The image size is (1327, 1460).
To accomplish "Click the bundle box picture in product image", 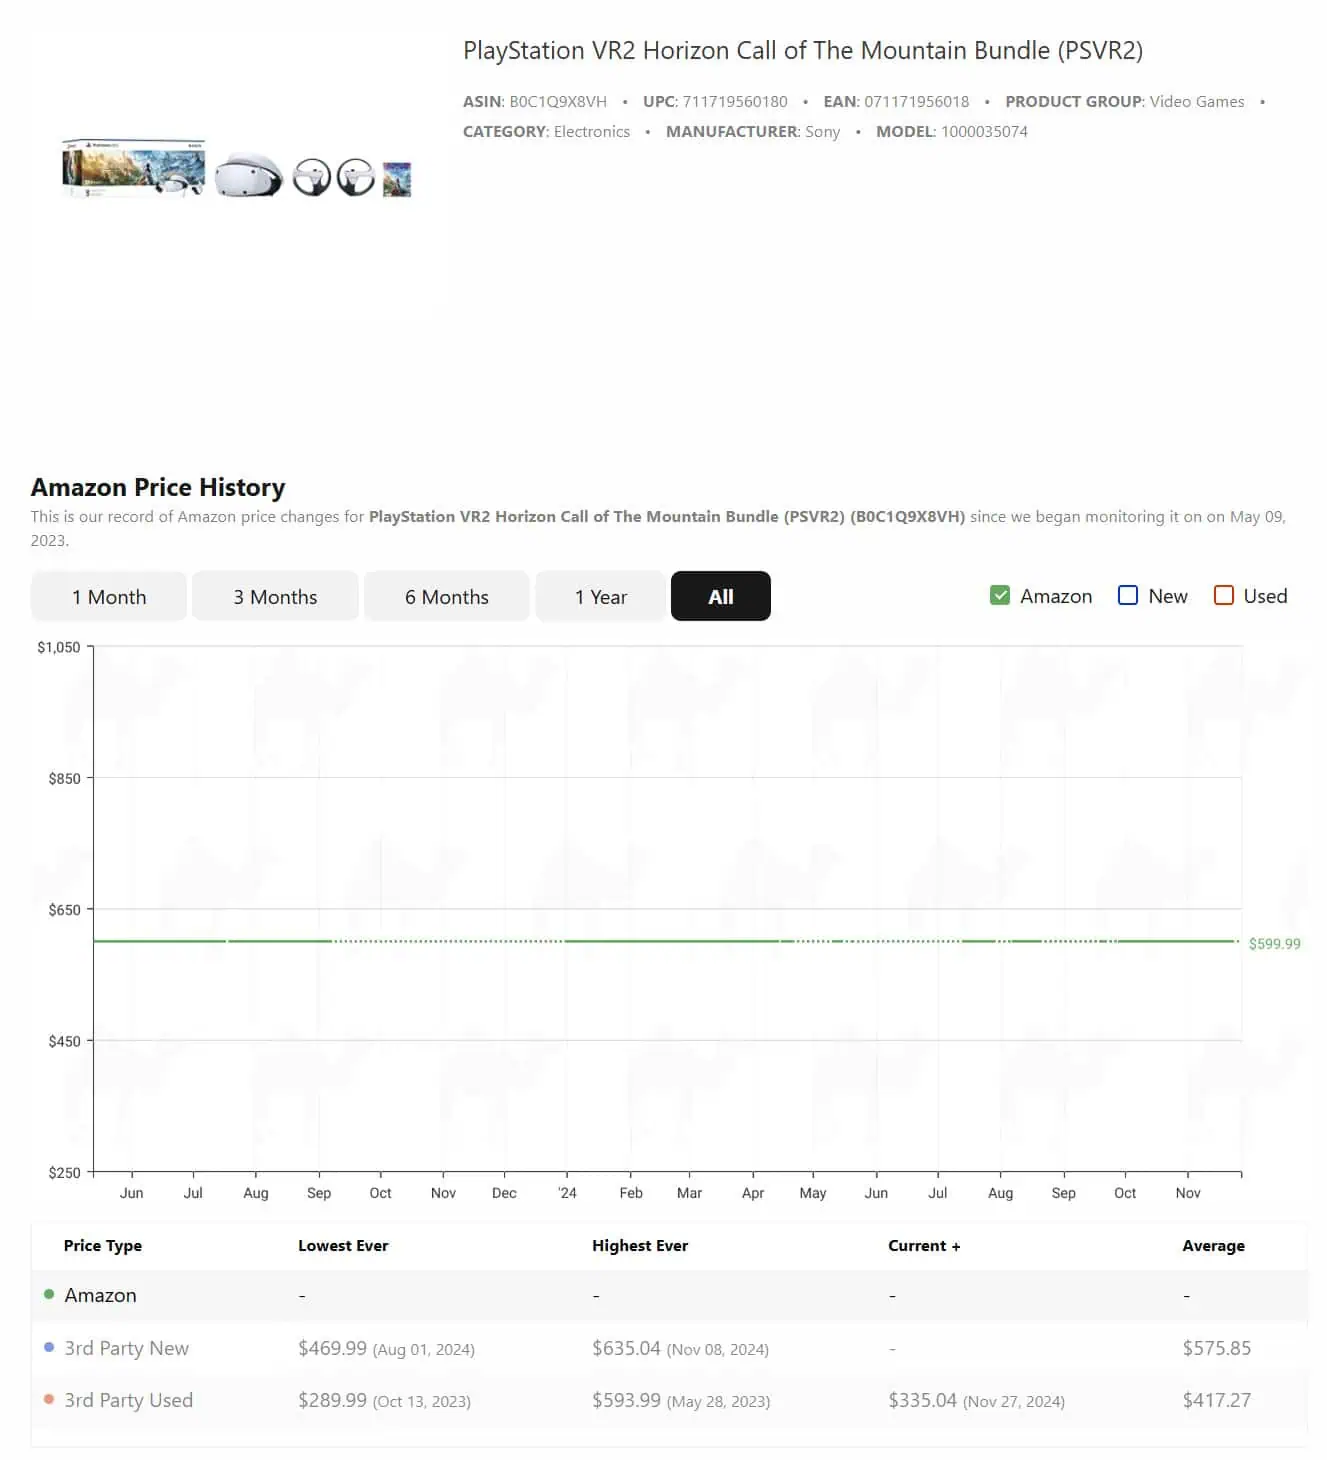I will [x=133, y=168].
